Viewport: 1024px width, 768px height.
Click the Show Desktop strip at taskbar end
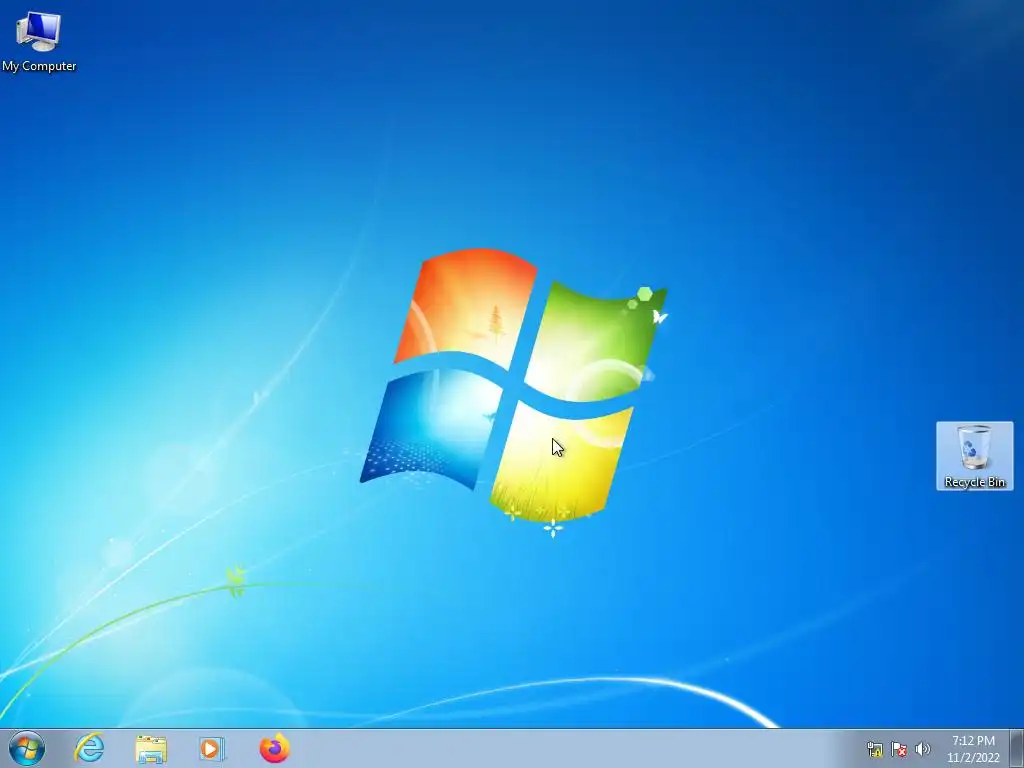point(1017,749)
